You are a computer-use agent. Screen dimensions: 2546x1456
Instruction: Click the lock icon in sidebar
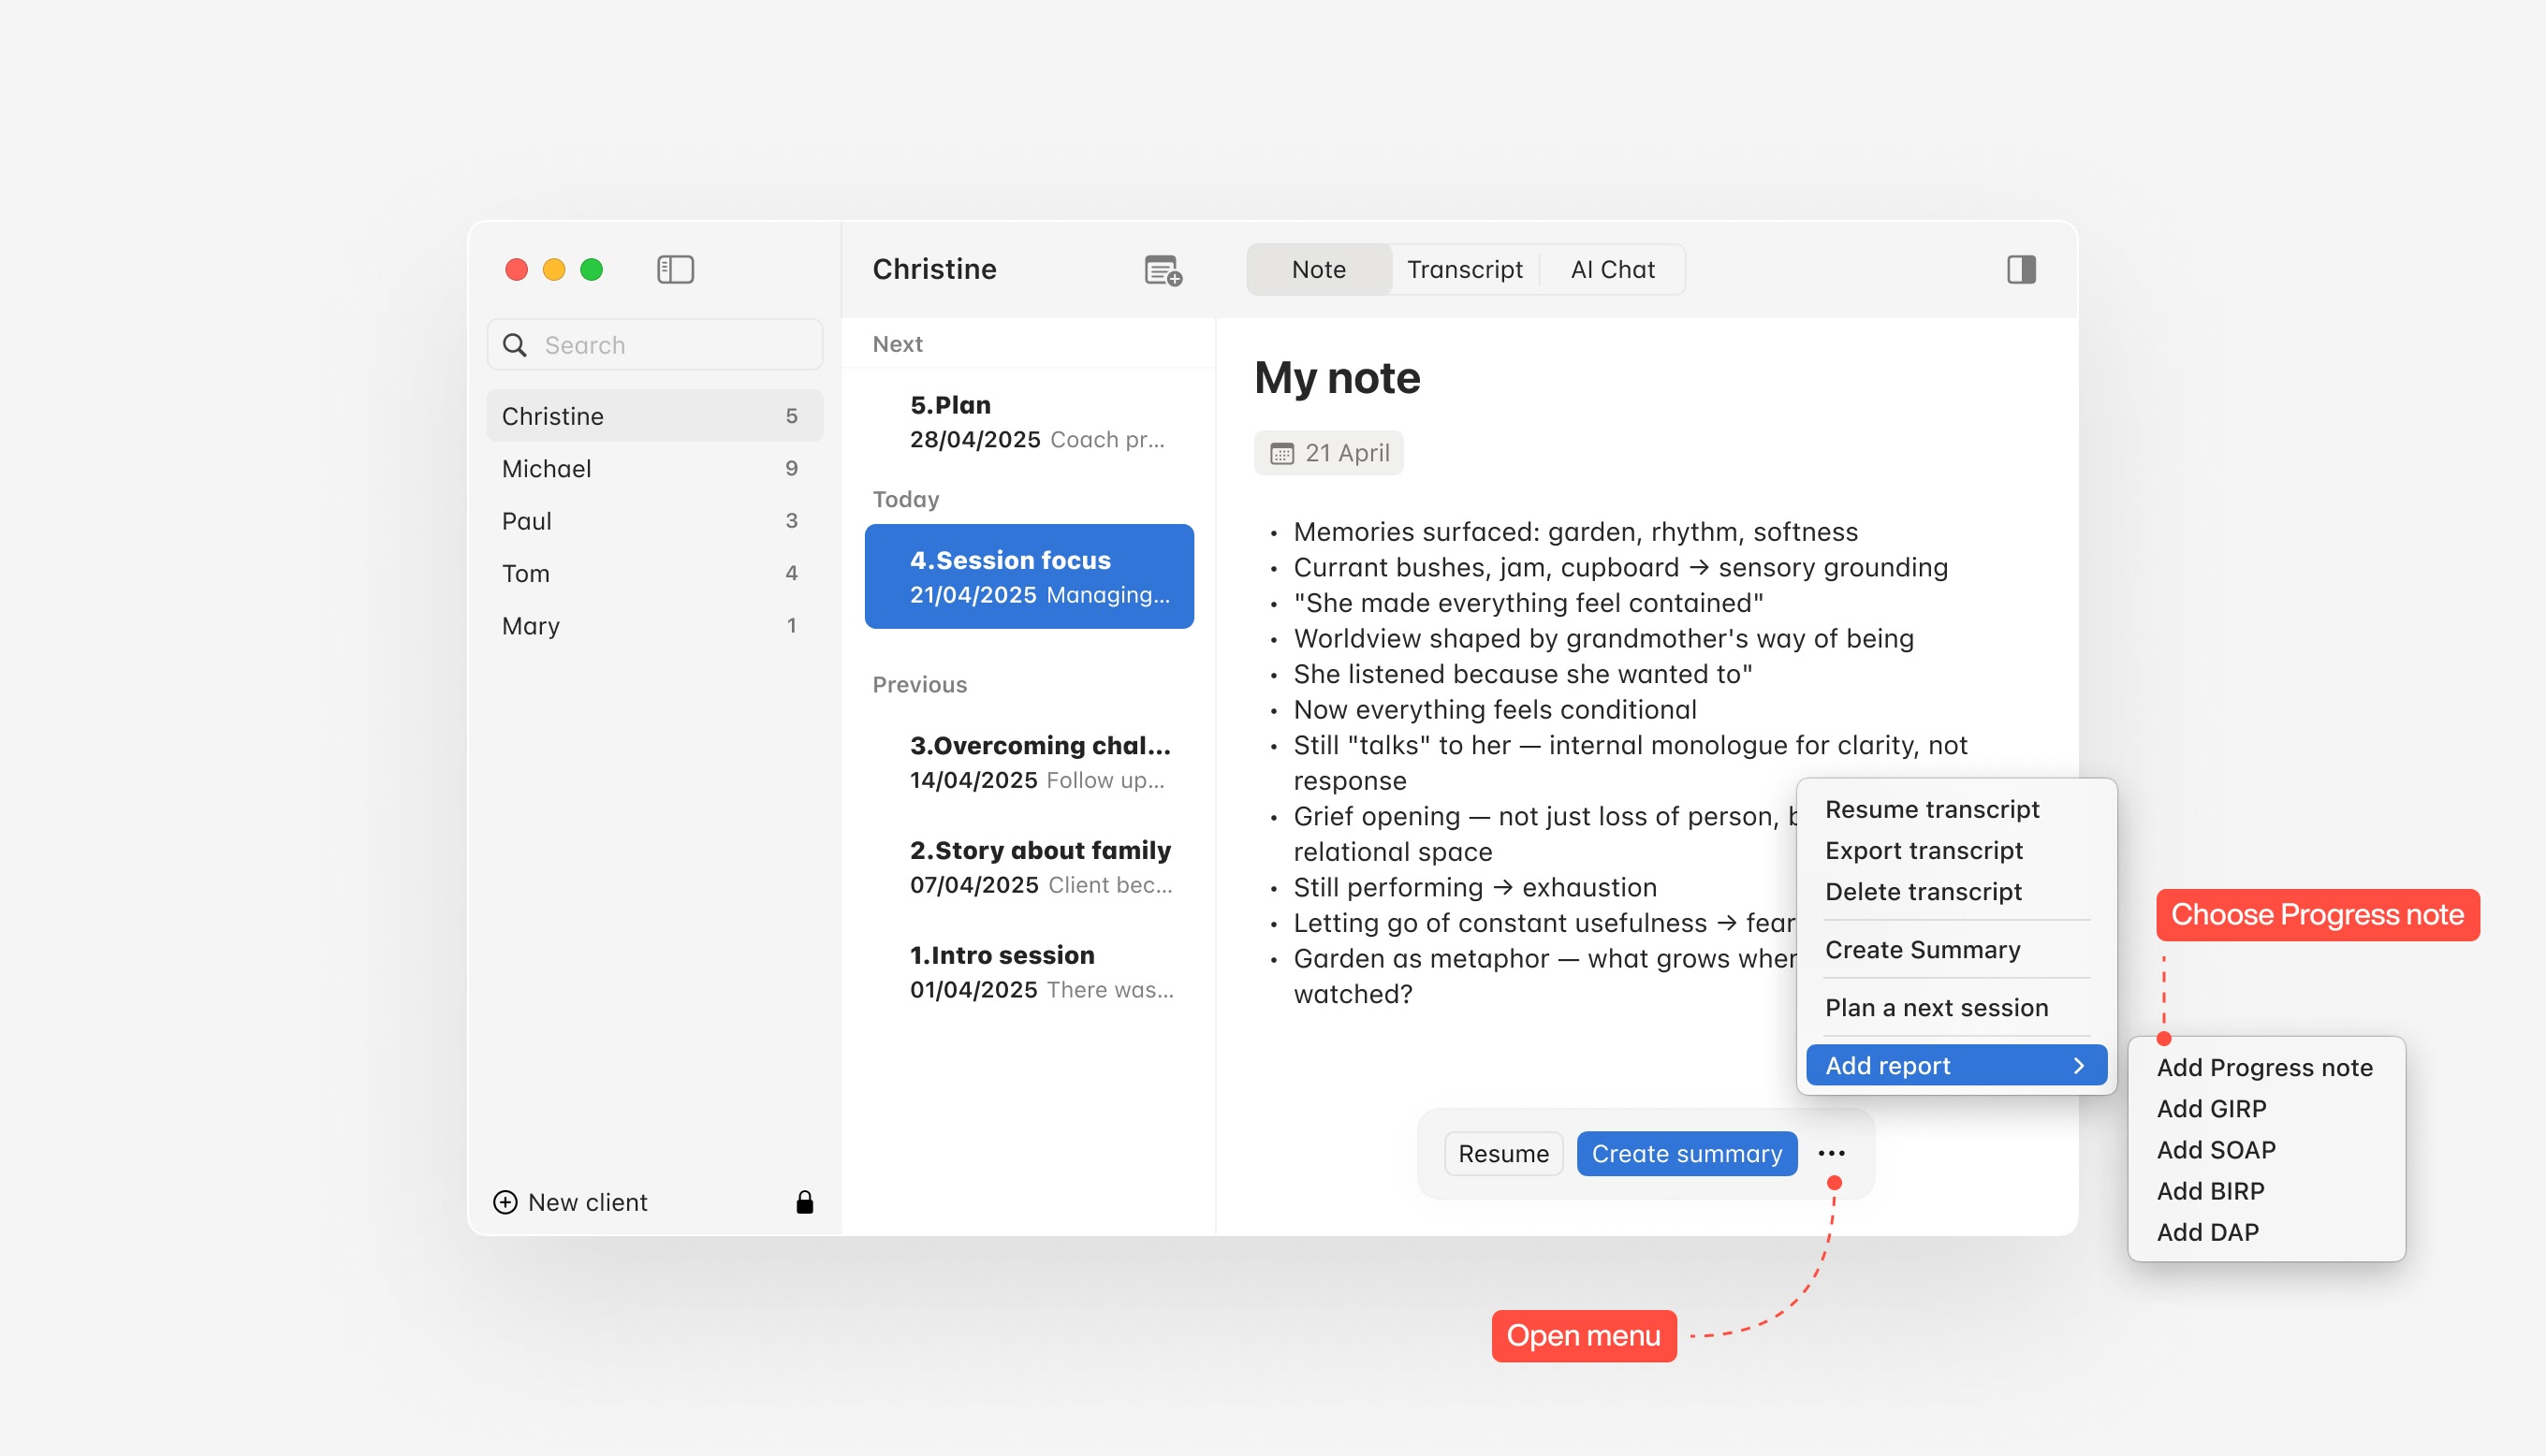804,1202
